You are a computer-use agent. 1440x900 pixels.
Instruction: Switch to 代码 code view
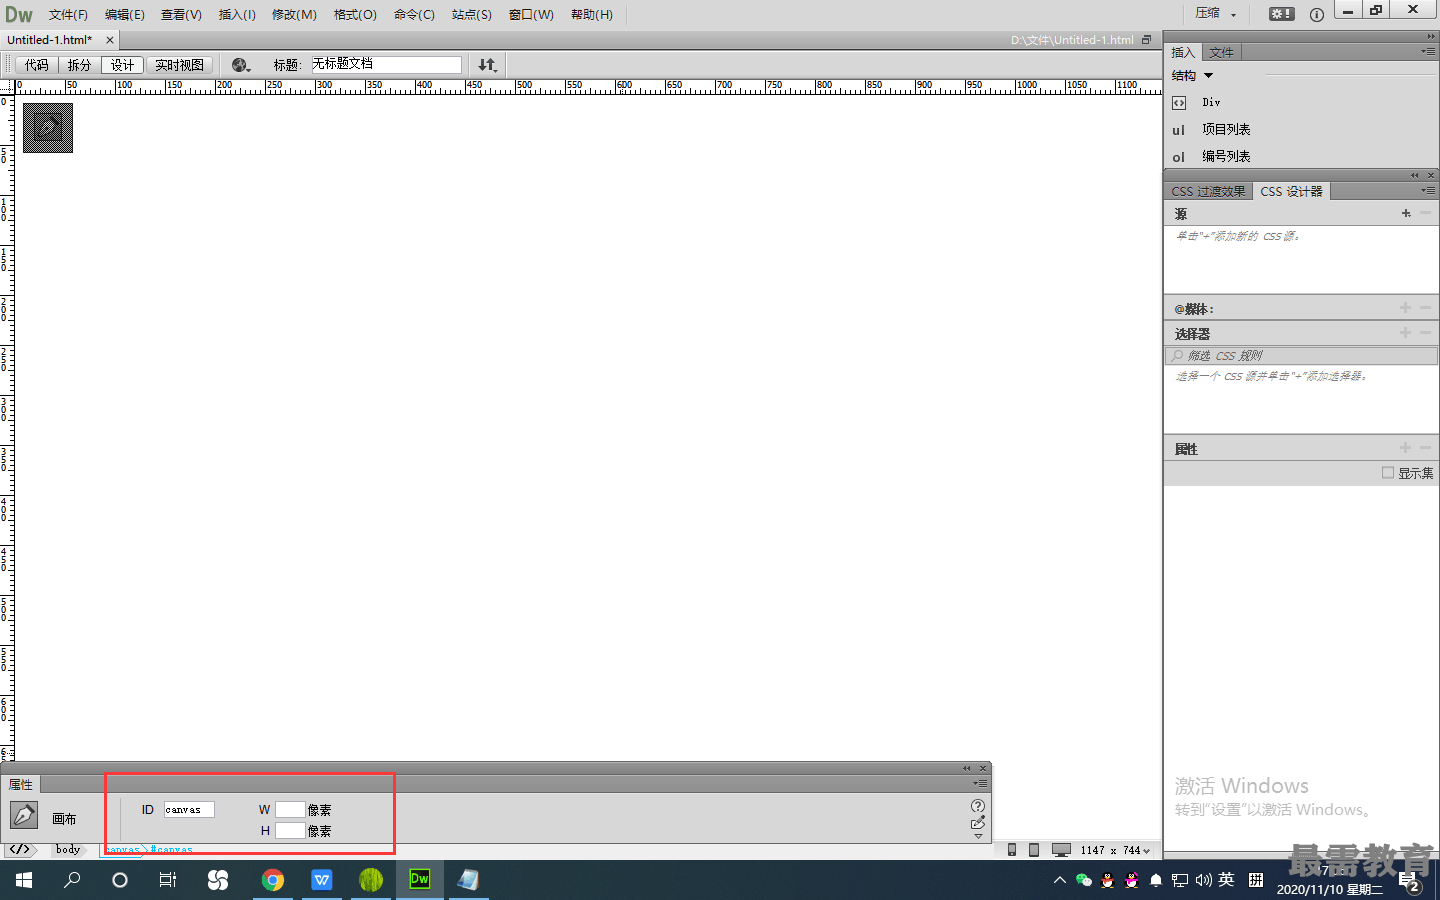[37, 65]
